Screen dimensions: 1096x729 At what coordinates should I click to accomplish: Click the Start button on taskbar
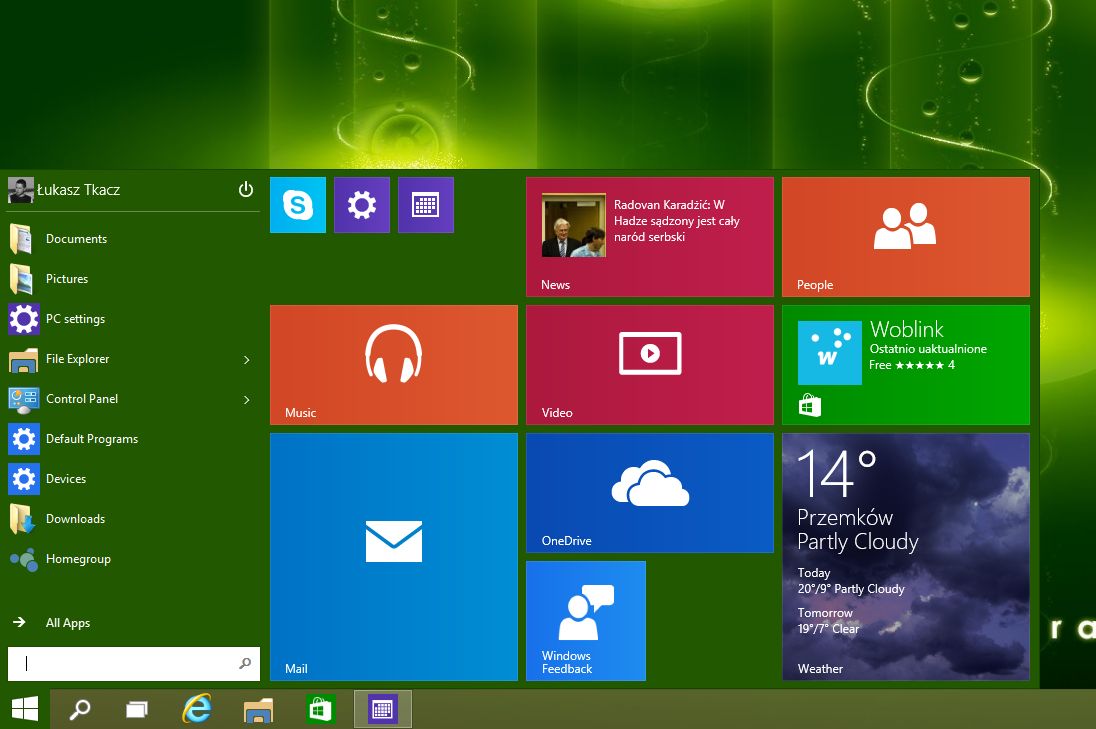click(25, 709)
